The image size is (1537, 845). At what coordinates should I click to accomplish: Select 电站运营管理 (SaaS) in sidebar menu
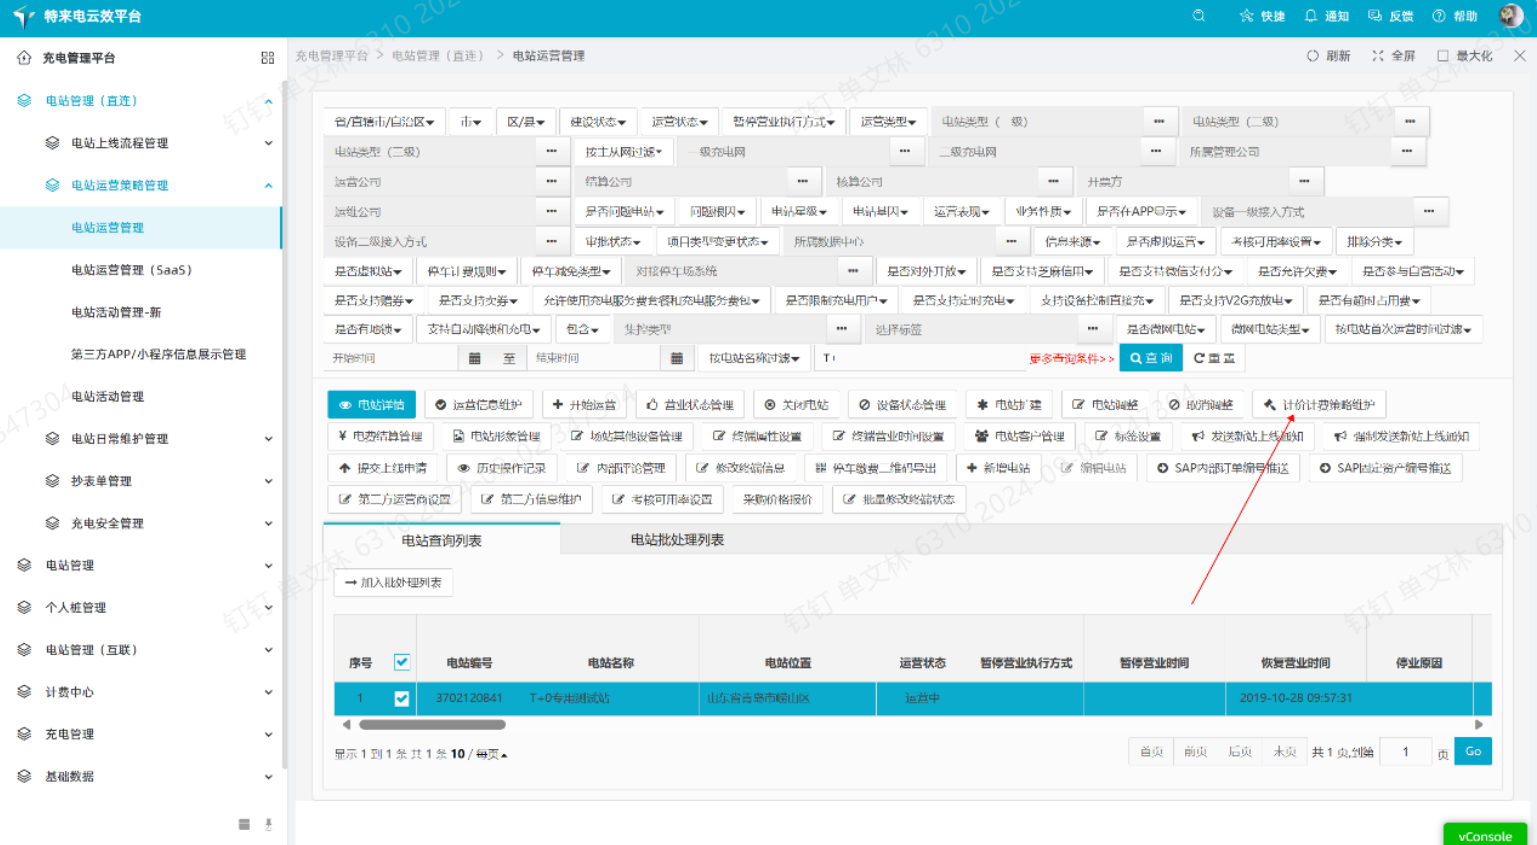(131, 270)
